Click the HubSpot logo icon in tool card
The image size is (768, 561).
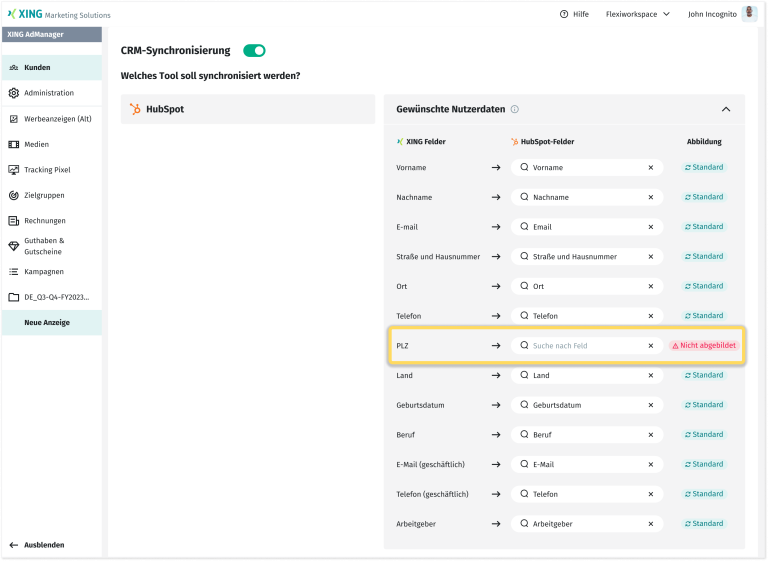click(135, 109)
